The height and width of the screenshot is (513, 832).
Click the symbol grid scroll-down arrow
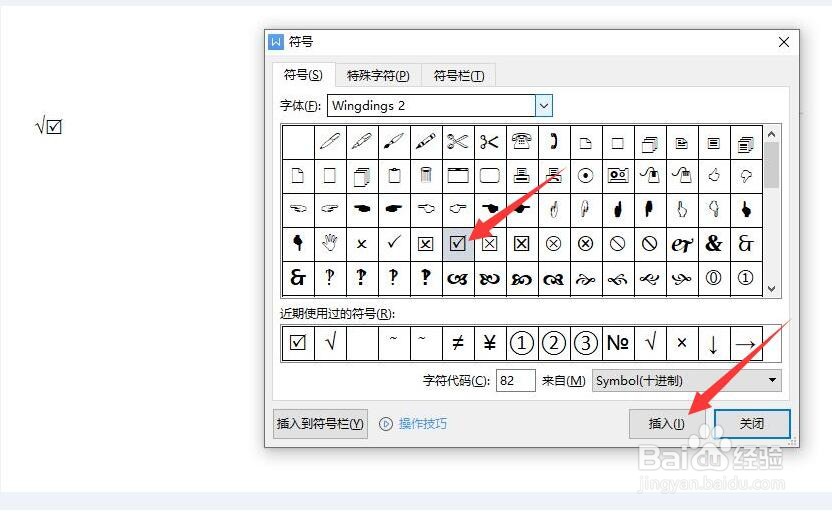pos(772,289)
